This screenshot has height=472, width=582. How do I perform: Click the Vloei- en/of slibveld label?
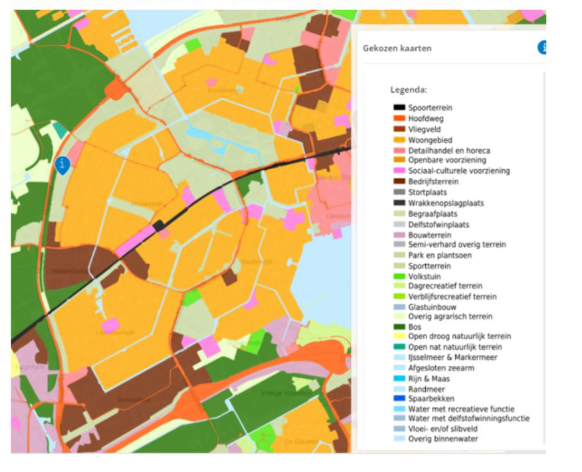(x=442, y=429)
